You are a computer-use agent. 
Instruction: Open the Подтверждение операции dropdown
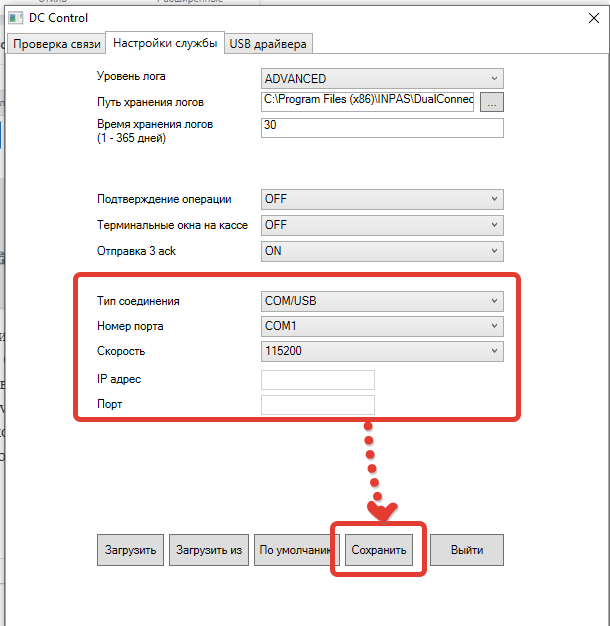(x=381, y=199)
